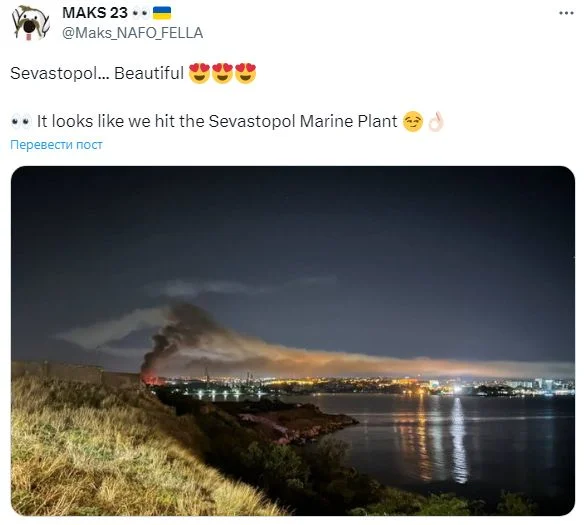Screen dimensions: 587x525
Task: Click the @Maks_NAFO_FELLA handle
Action: pyautogui.click(x=133, y=33)
